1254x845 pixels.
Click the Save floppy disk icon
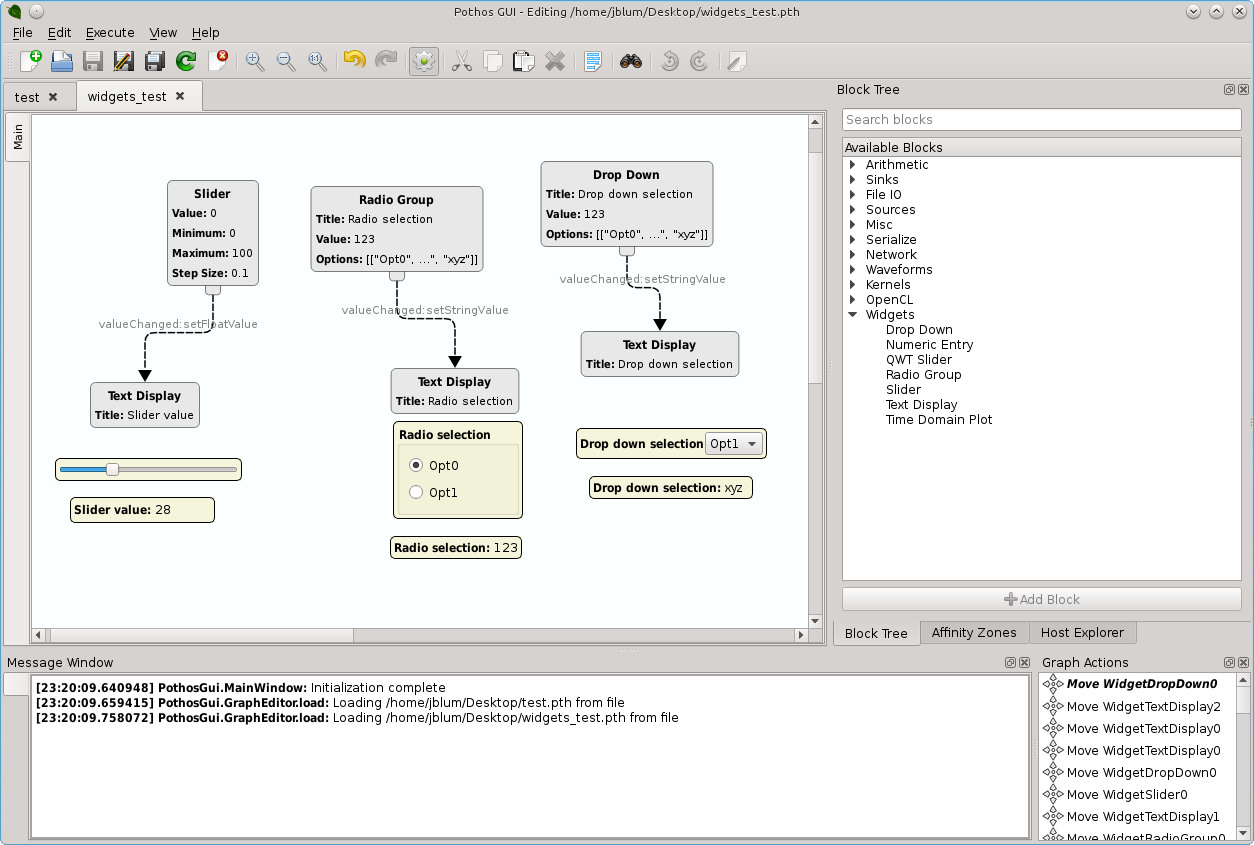tap(93, 61)
